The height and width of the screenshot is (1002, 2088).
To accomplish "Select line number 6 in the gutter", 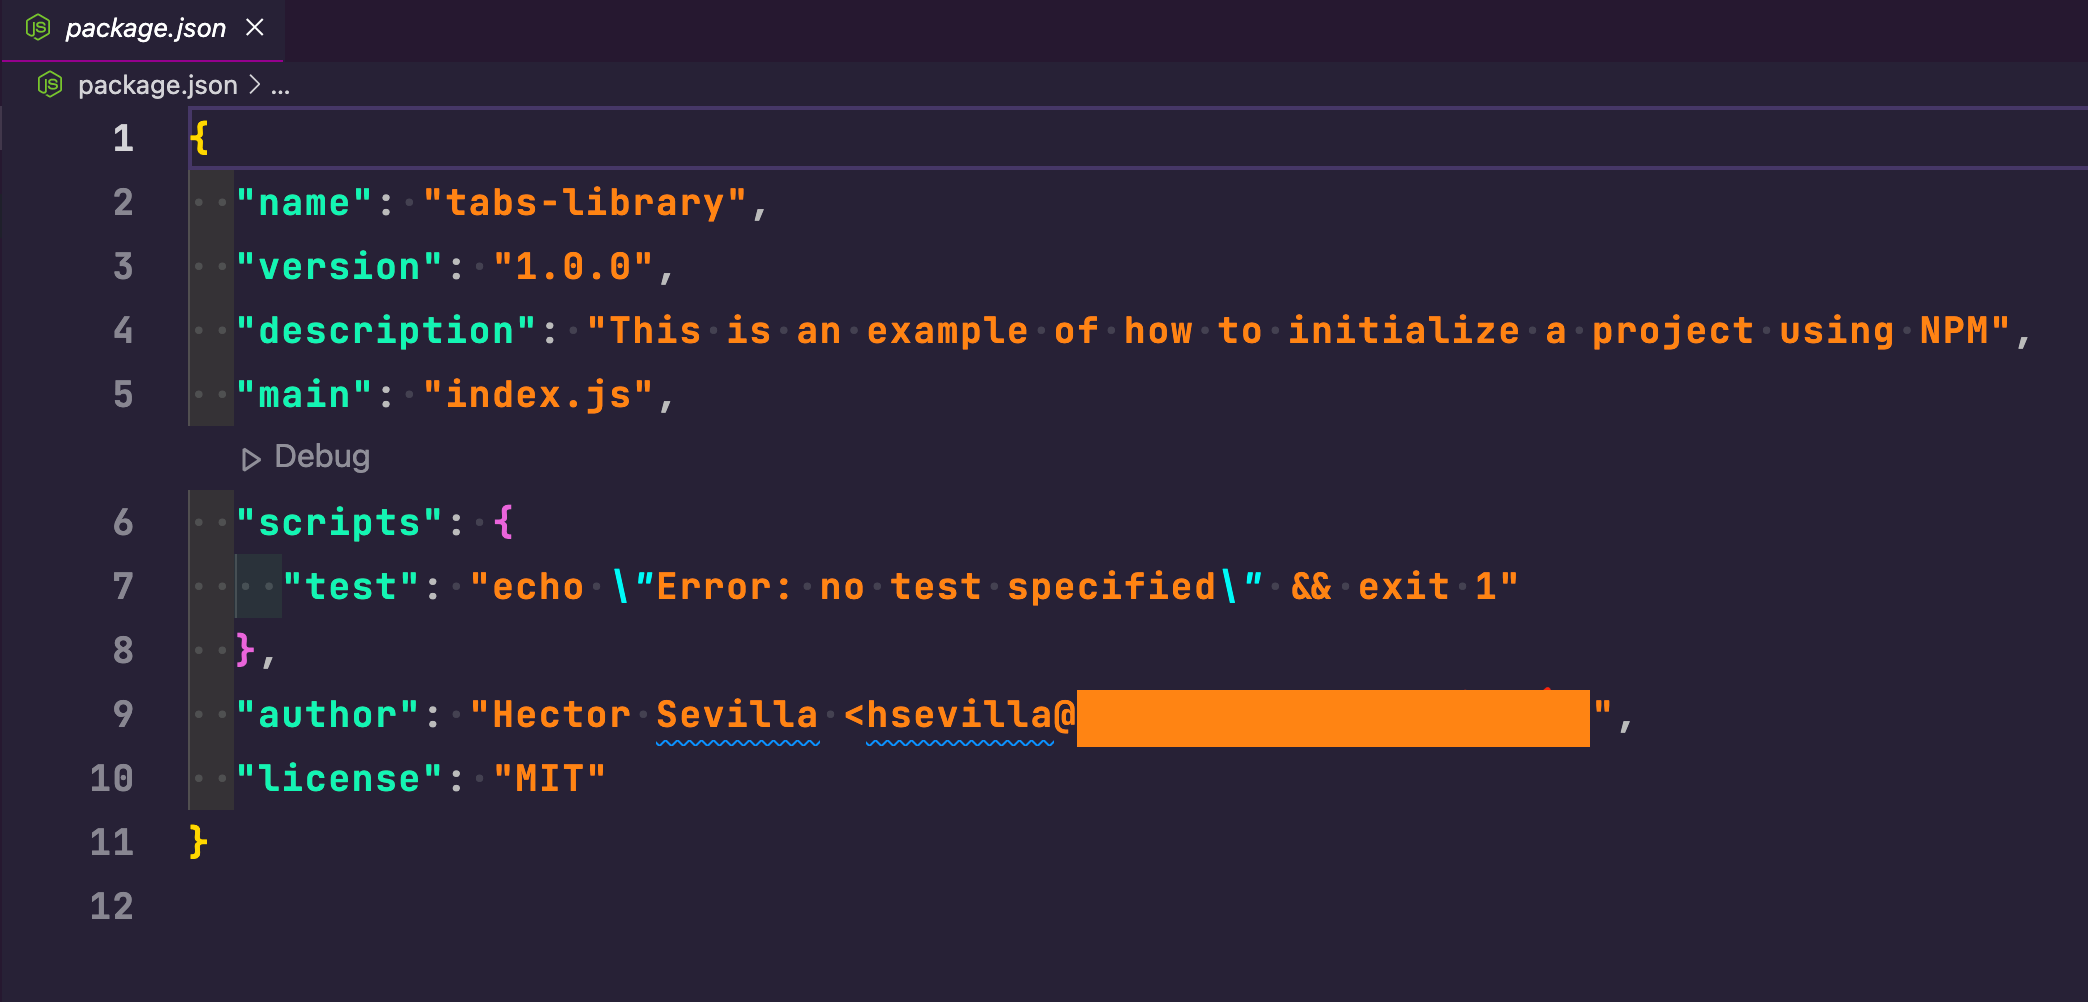I will point(123,522).
